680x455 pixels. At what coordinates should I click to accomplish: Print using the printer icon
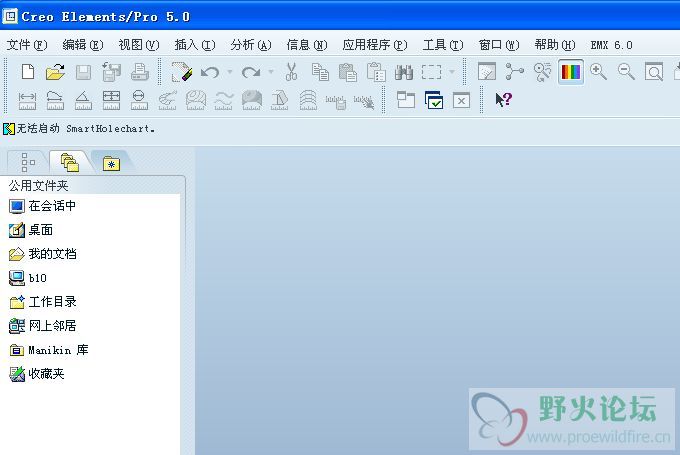tap(140, 72)
